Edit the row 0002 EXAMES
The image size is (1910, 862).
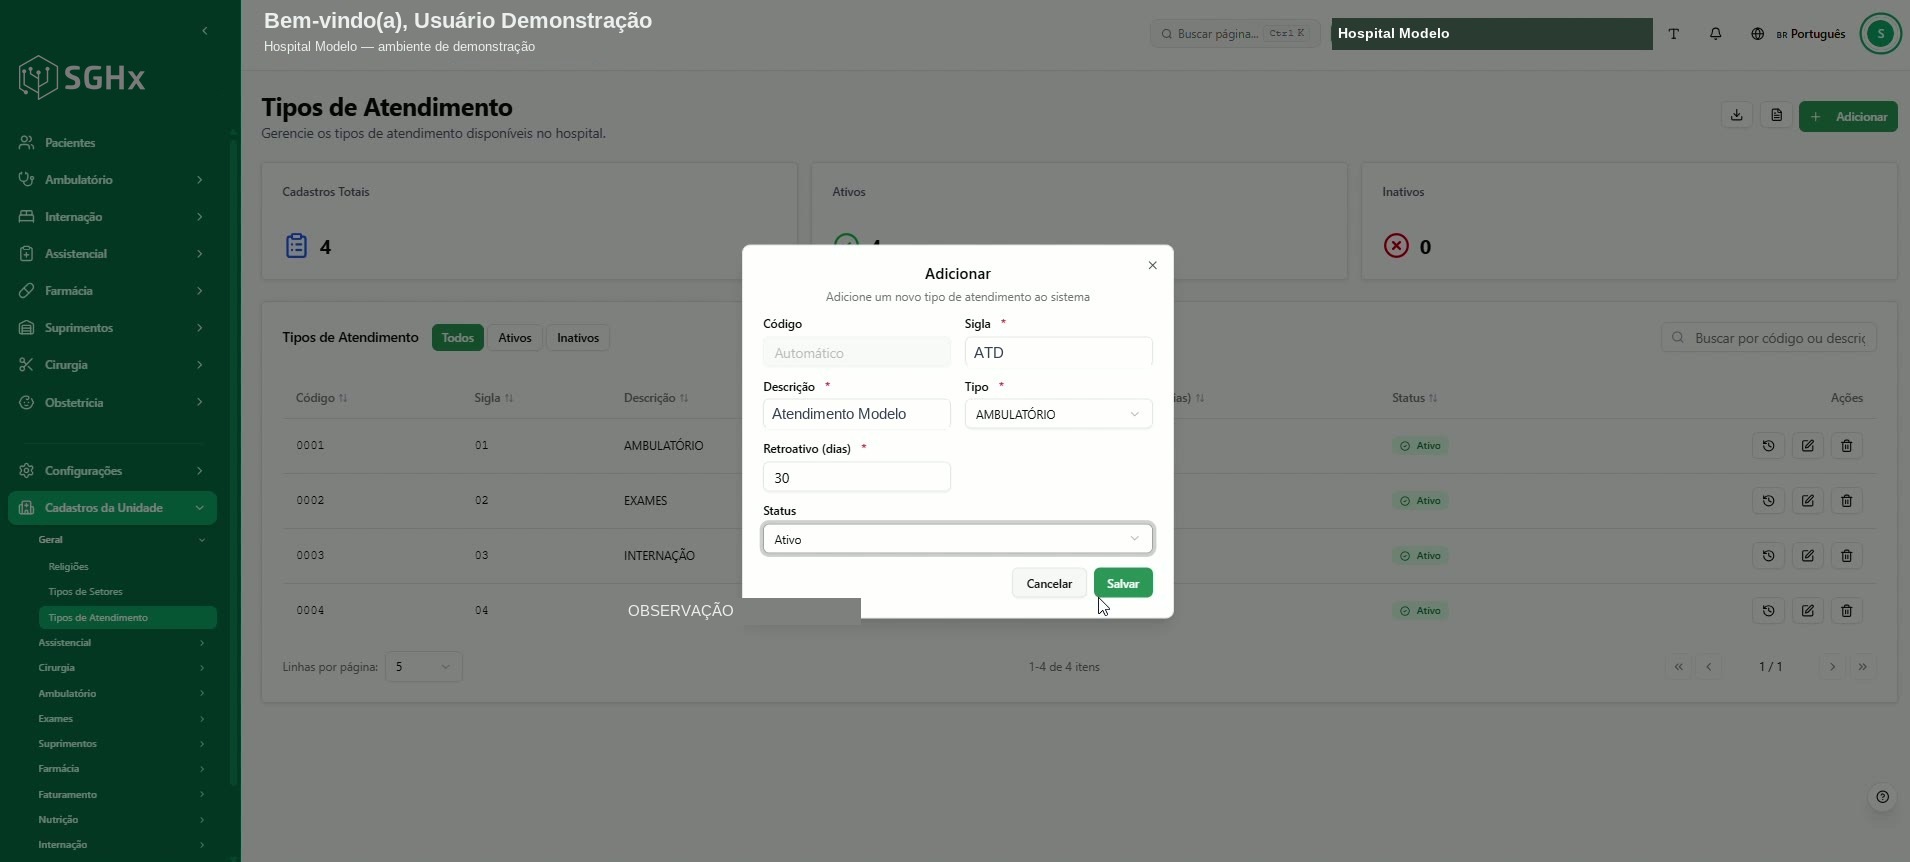click(1808, 501)
